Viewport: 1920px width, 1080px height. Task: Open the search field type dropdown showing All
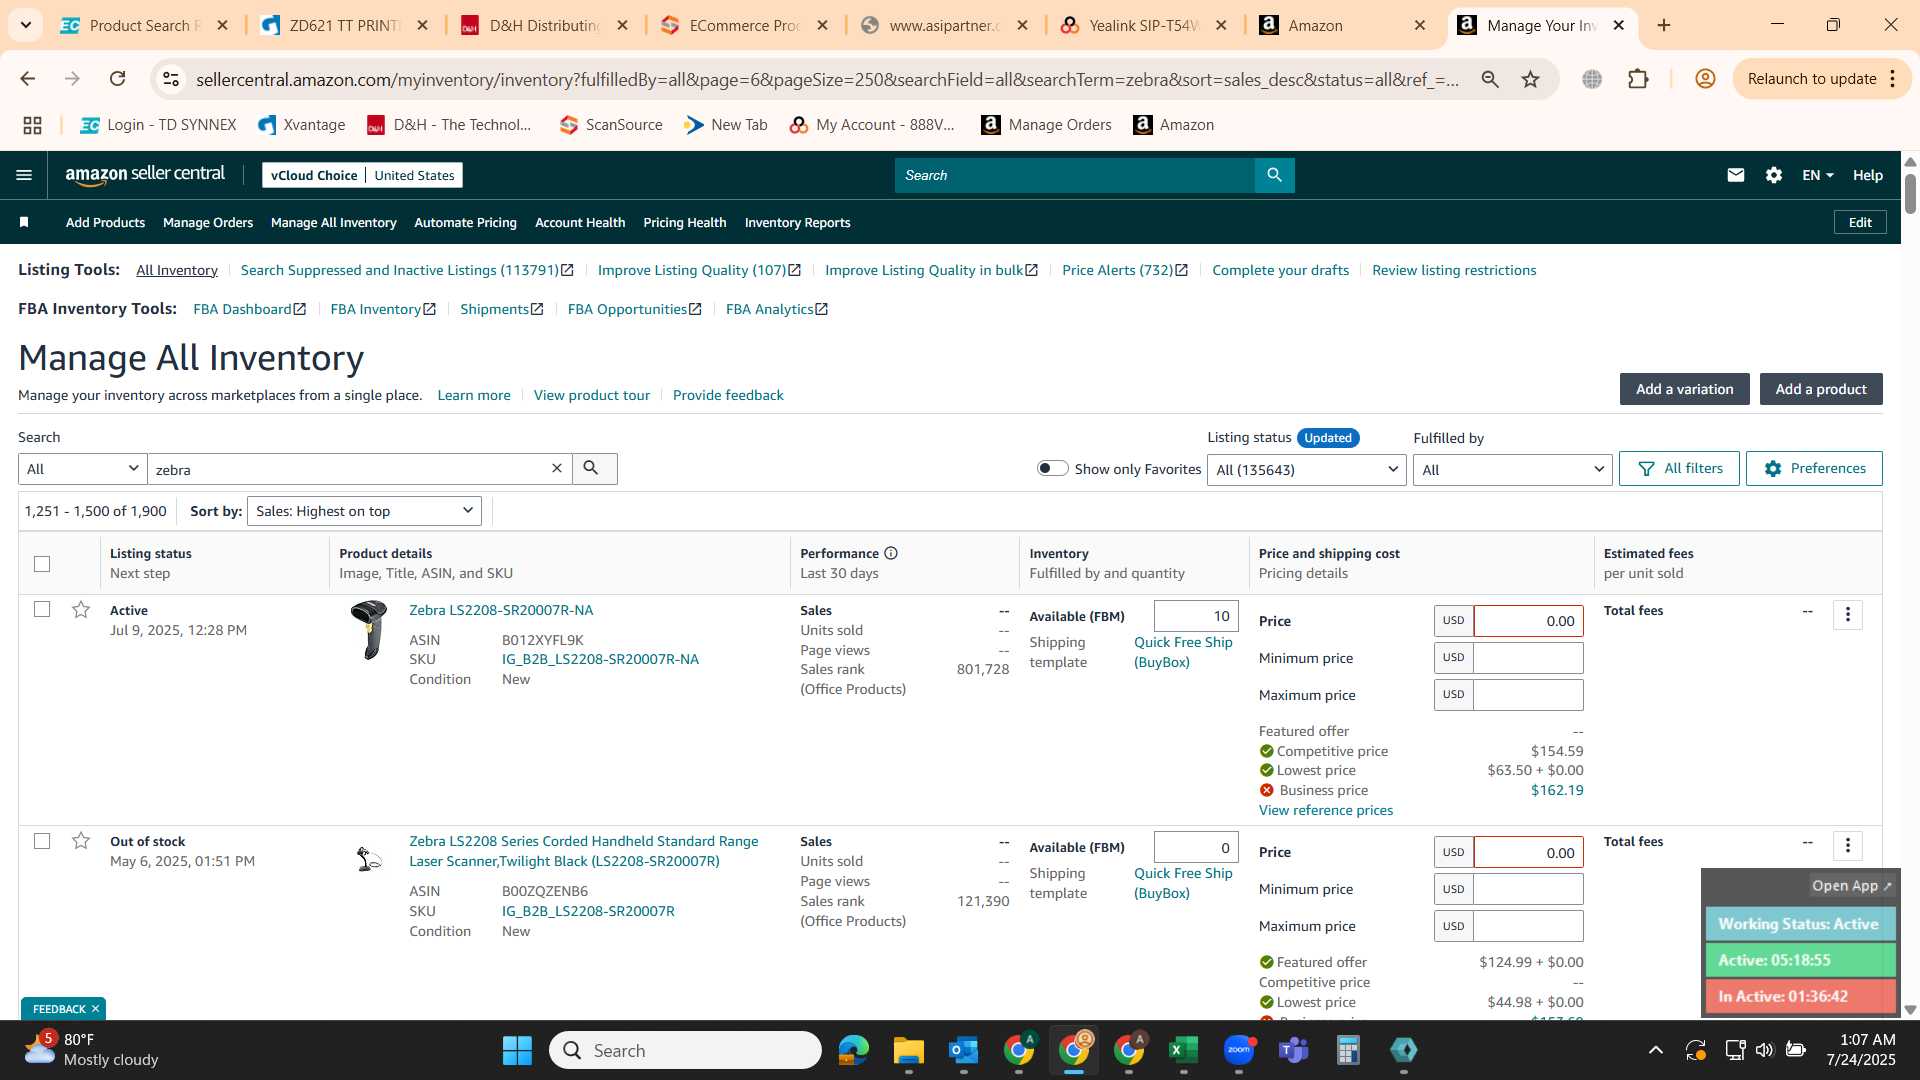(x=83, y=469)
